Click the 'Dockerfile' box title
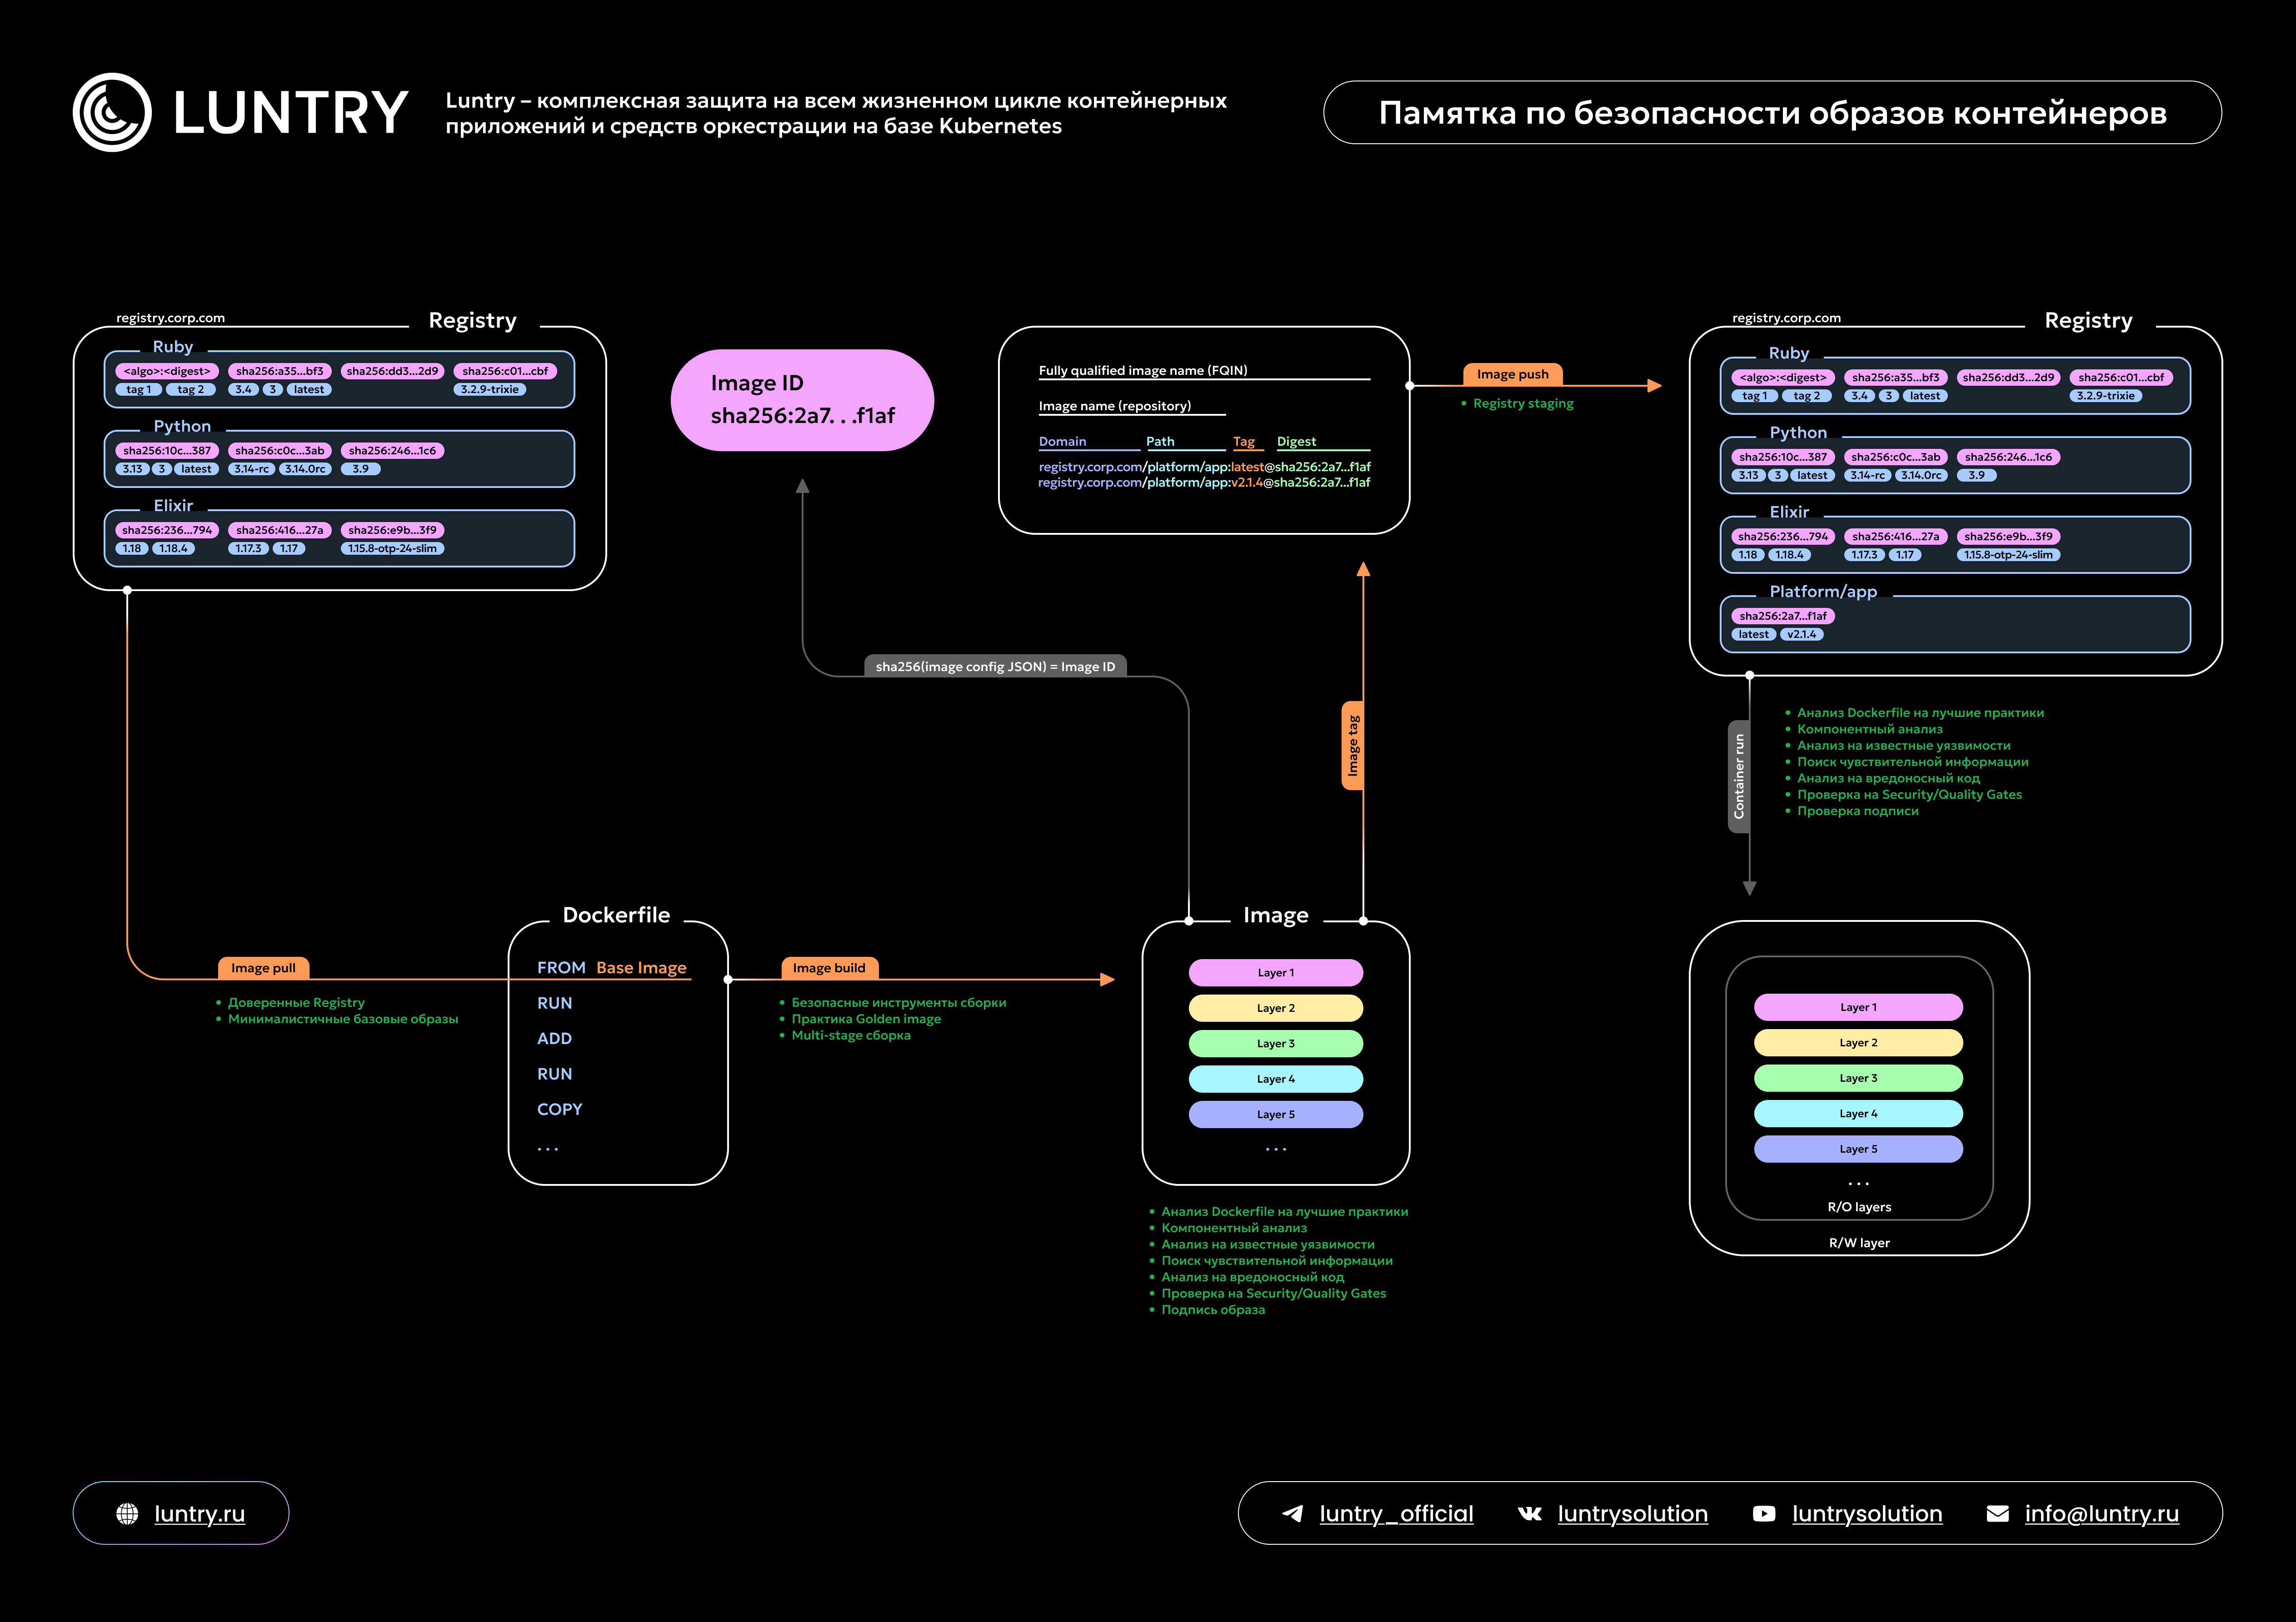The height and width of the screenshot is (1622, 2296). [616, 914]
